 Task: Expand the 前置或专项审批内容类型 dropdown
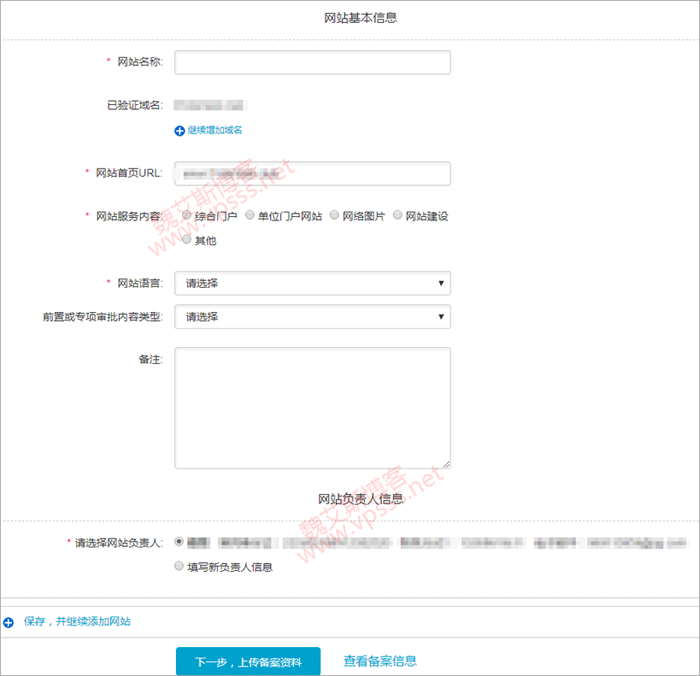pyautogui.click(x=312, y=317)
